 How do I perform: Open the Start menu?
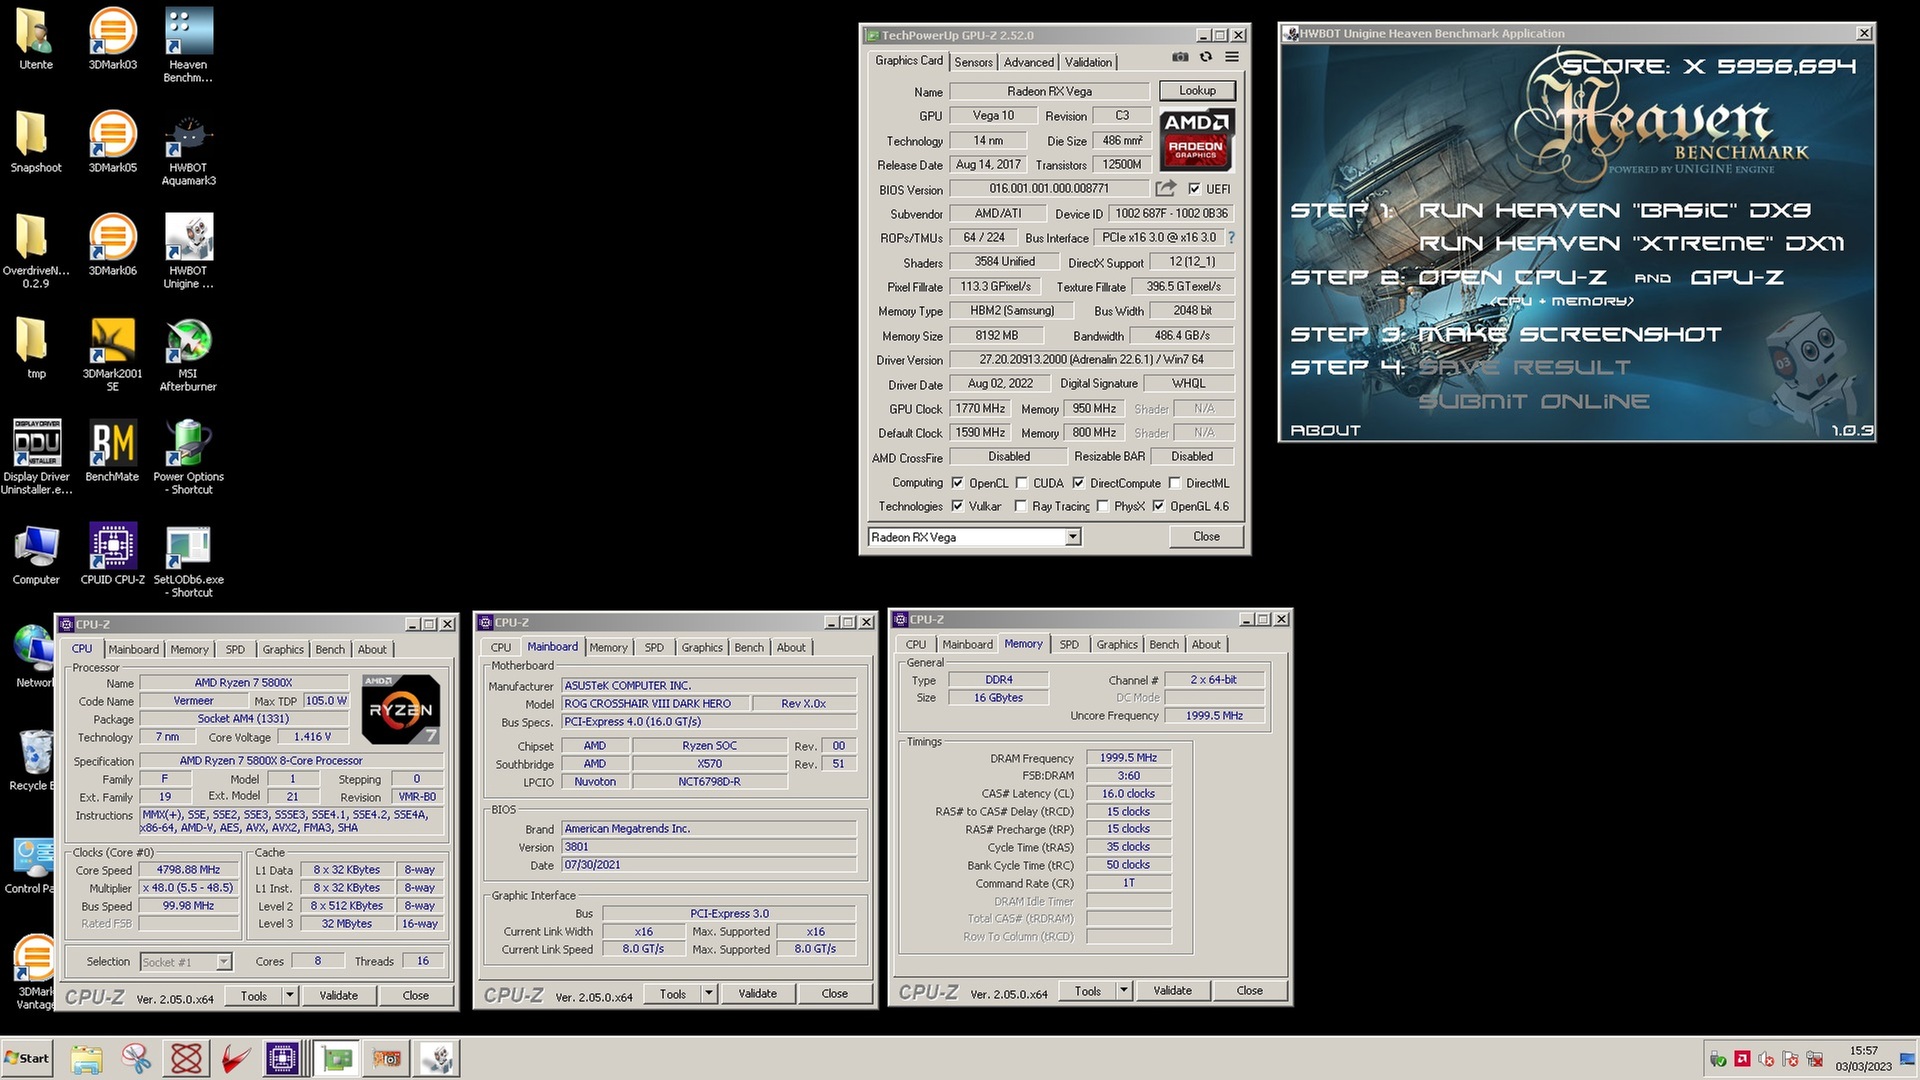tap(27, 1058)
